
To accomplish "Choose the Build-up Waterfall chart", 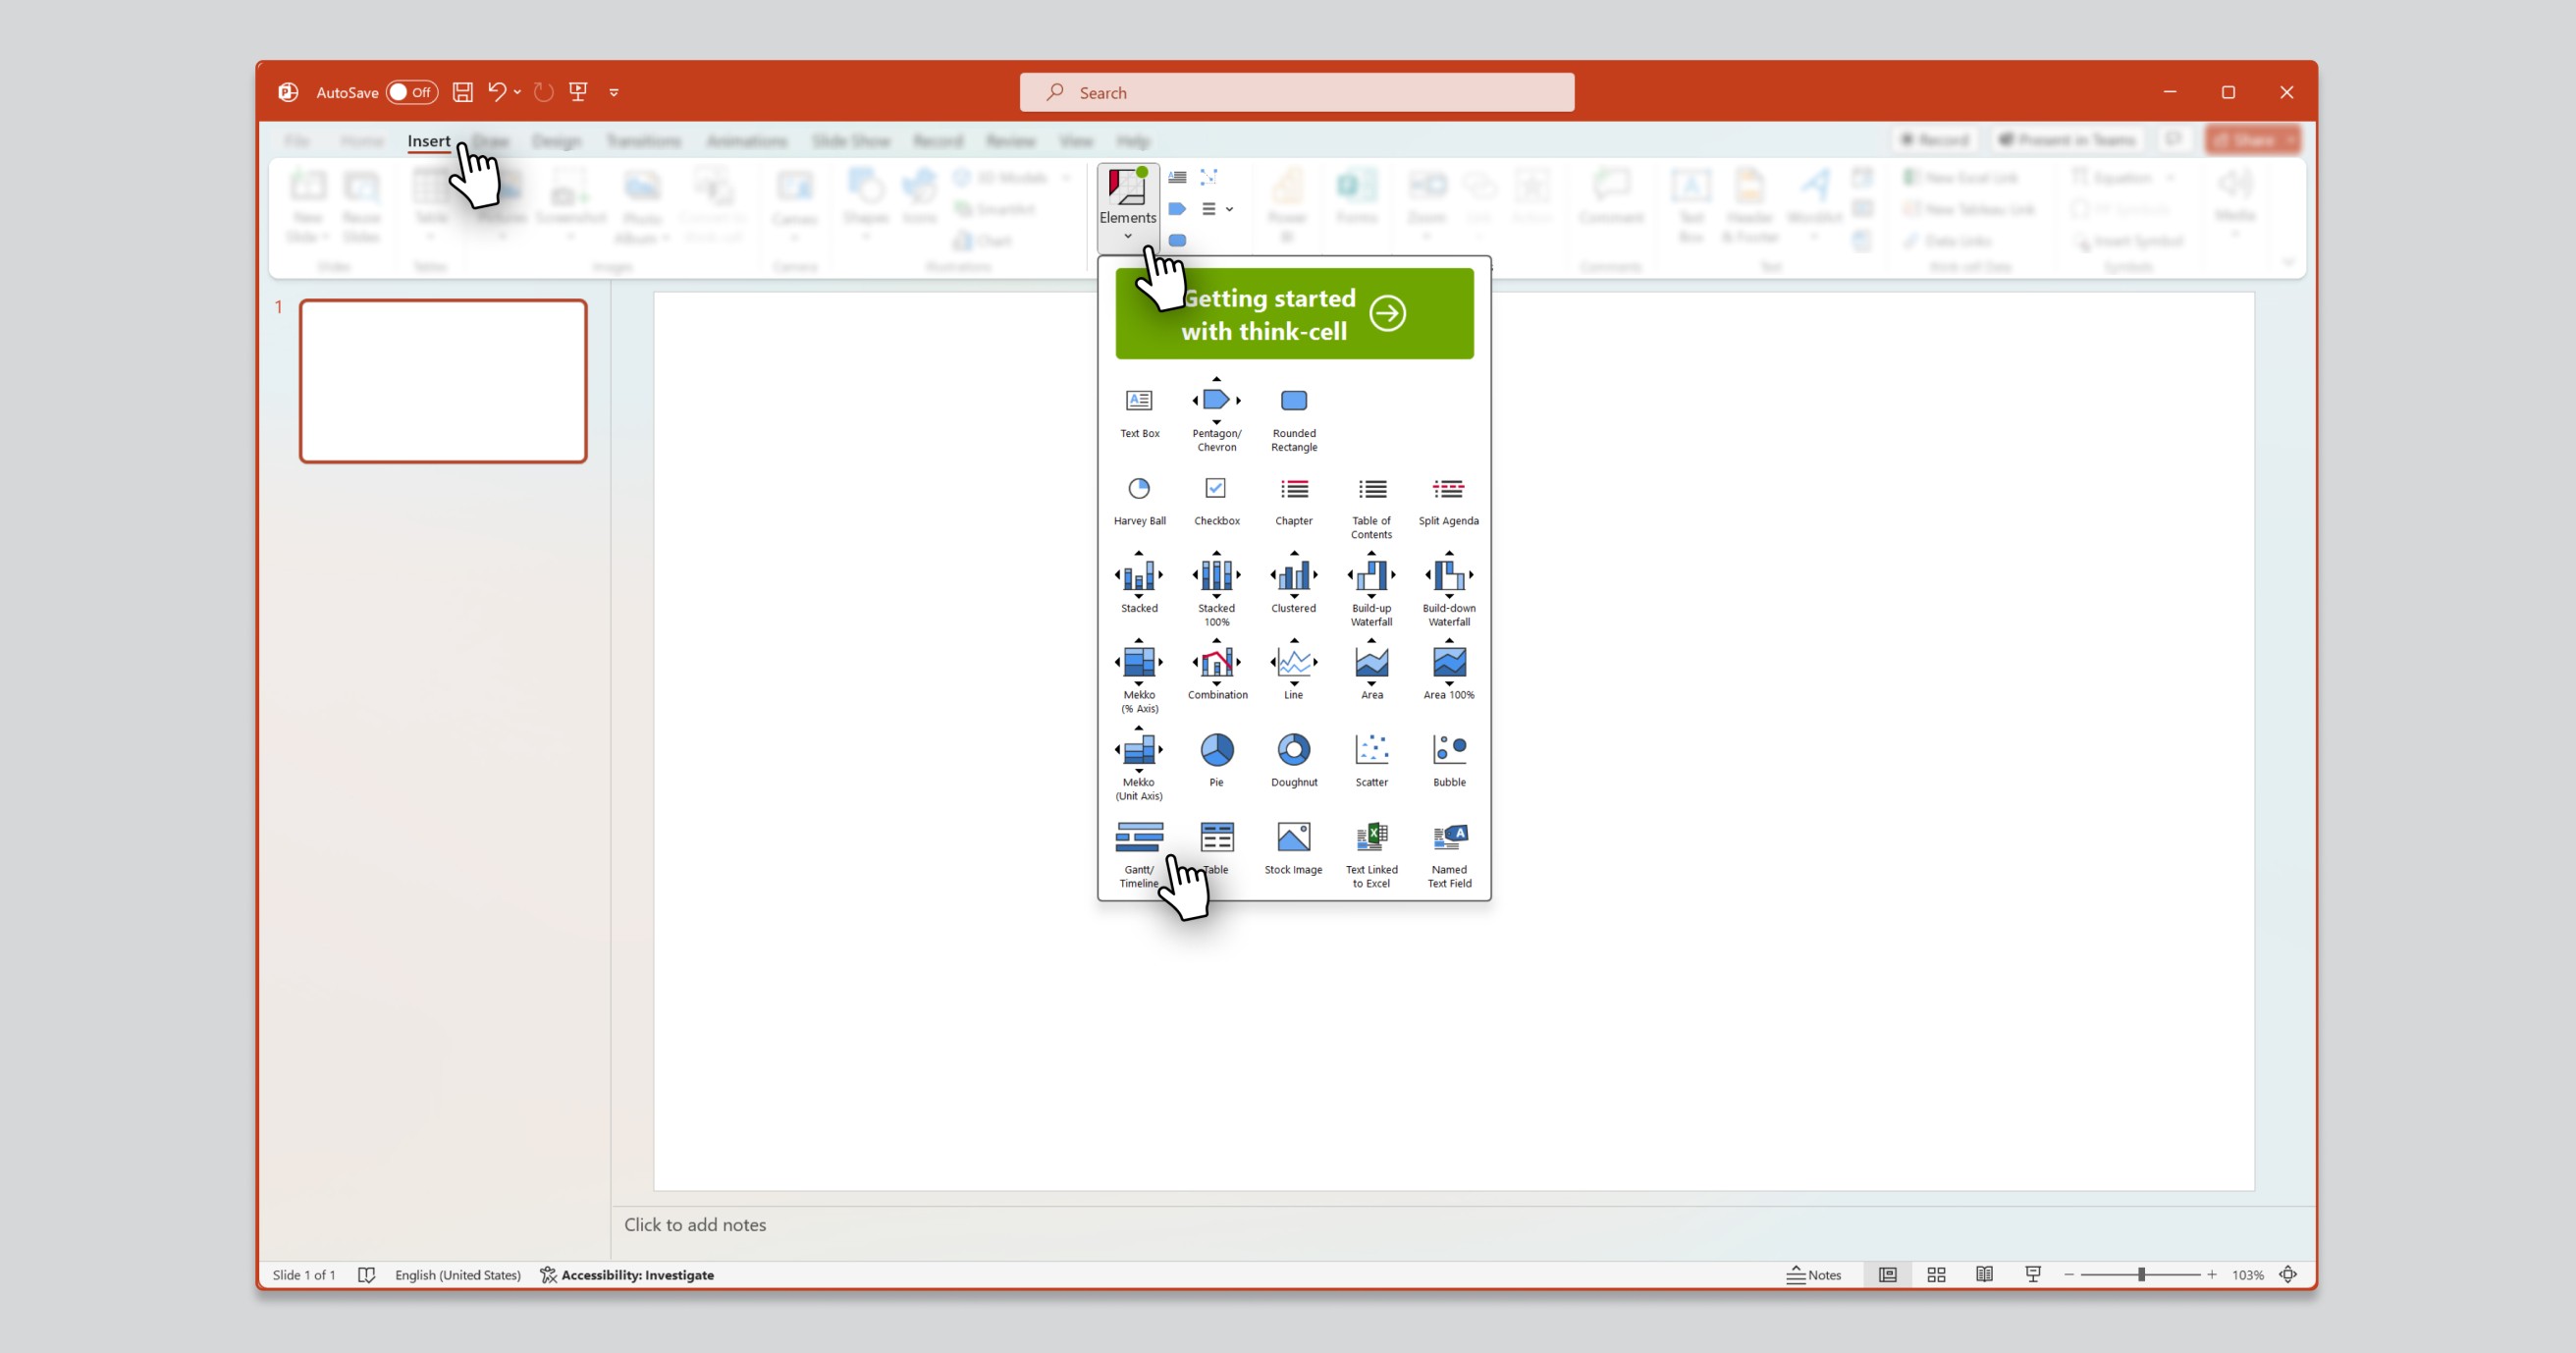I will click(1371, 589).
